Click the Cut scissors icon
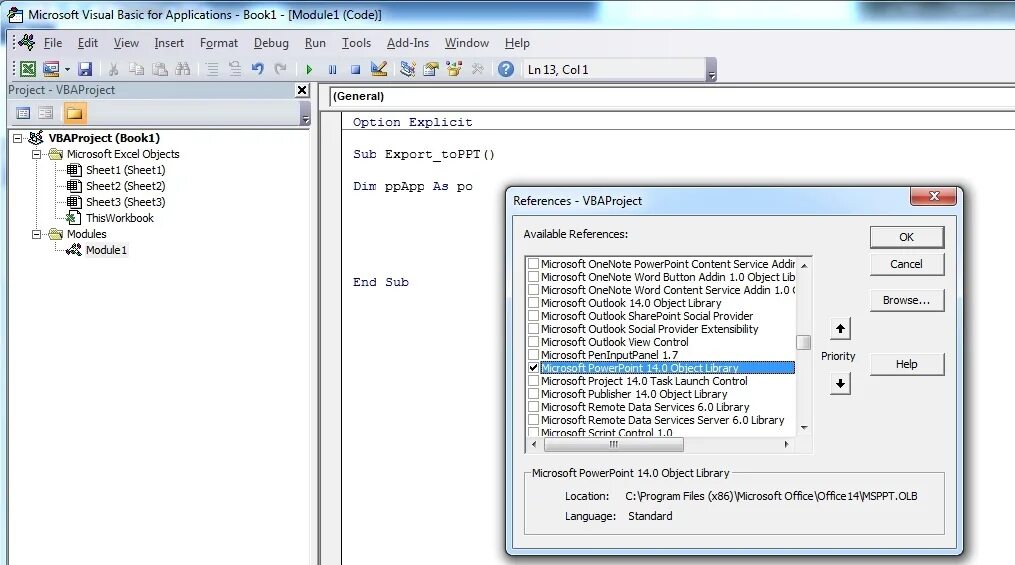 [x=113, y=69]
